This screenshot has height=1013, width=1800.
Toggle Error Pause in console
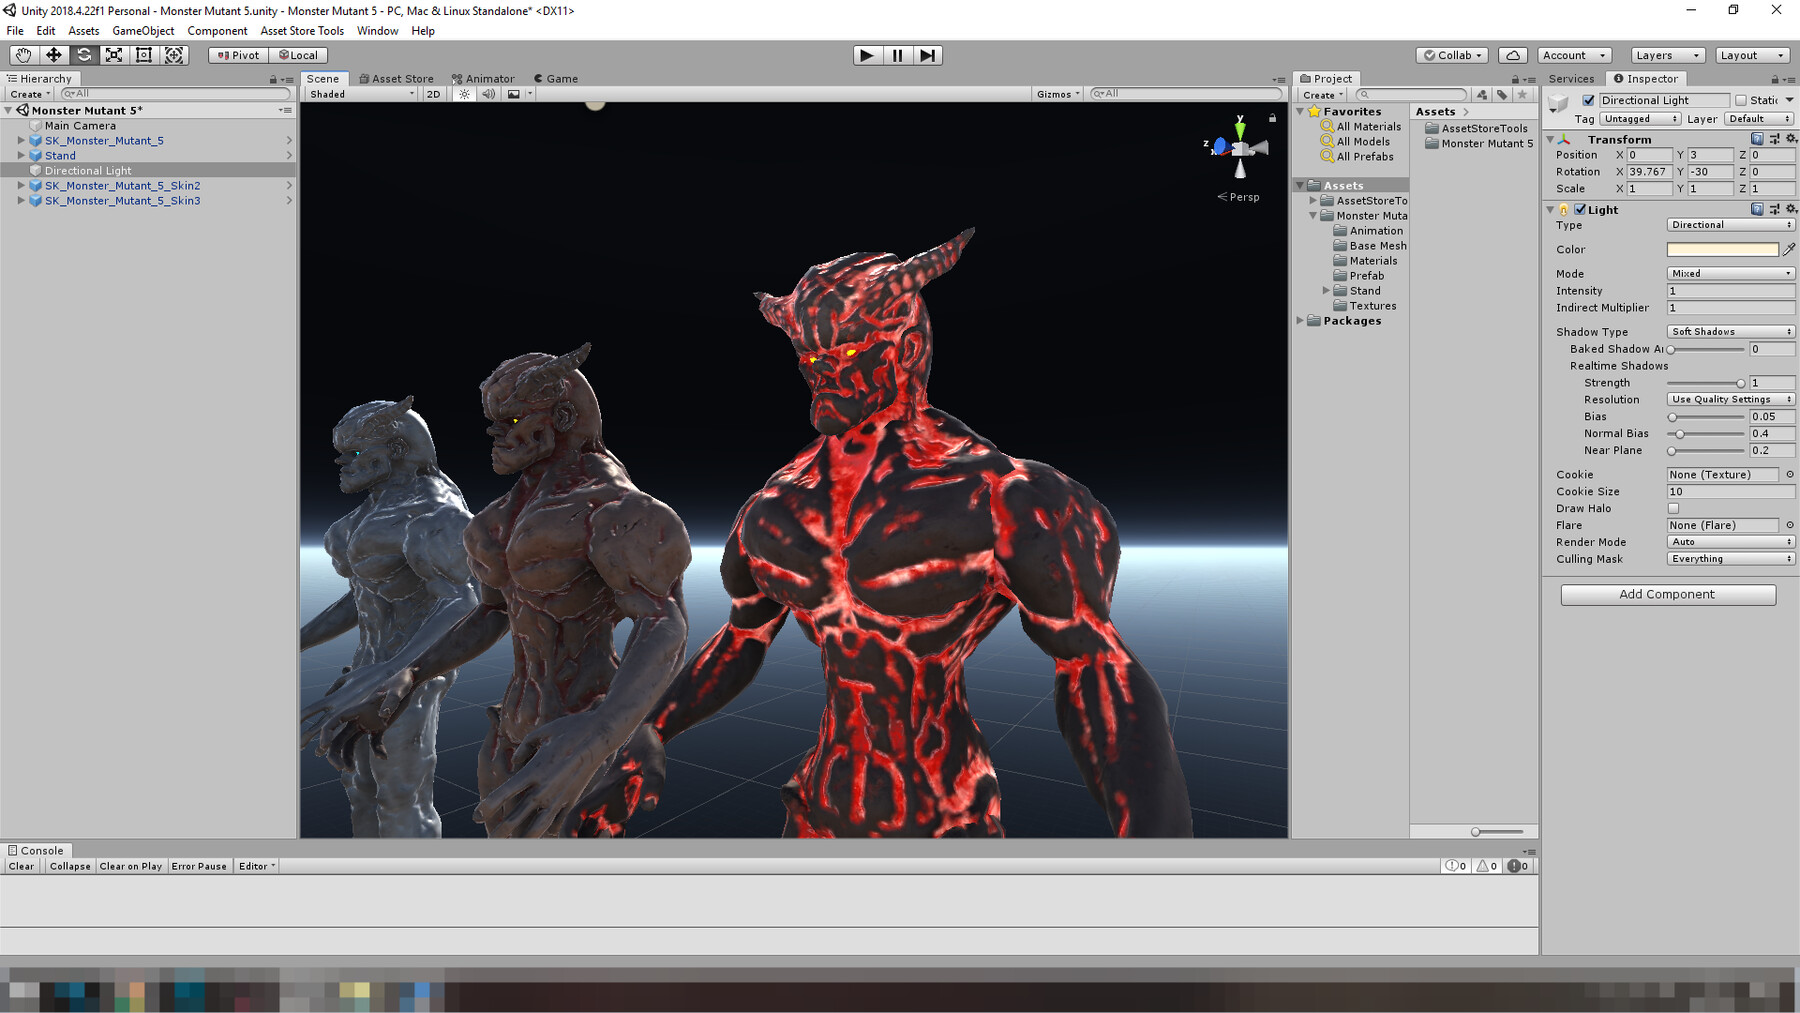(x=199, y=866)
